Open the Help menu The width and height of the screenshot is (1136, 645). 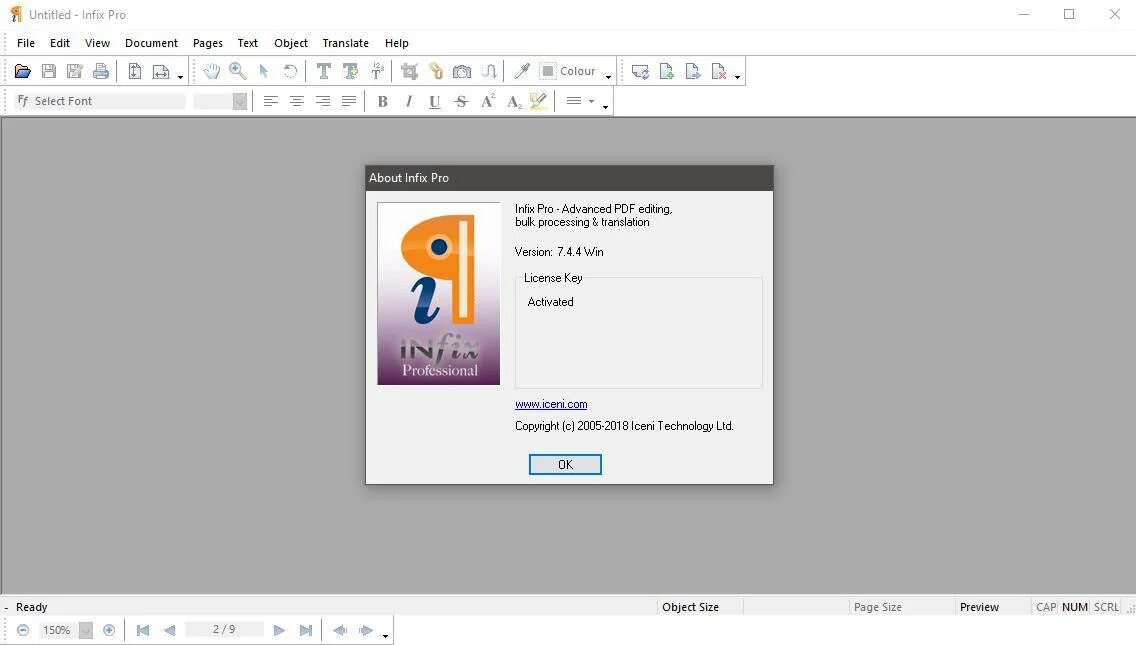coord(396,43)
